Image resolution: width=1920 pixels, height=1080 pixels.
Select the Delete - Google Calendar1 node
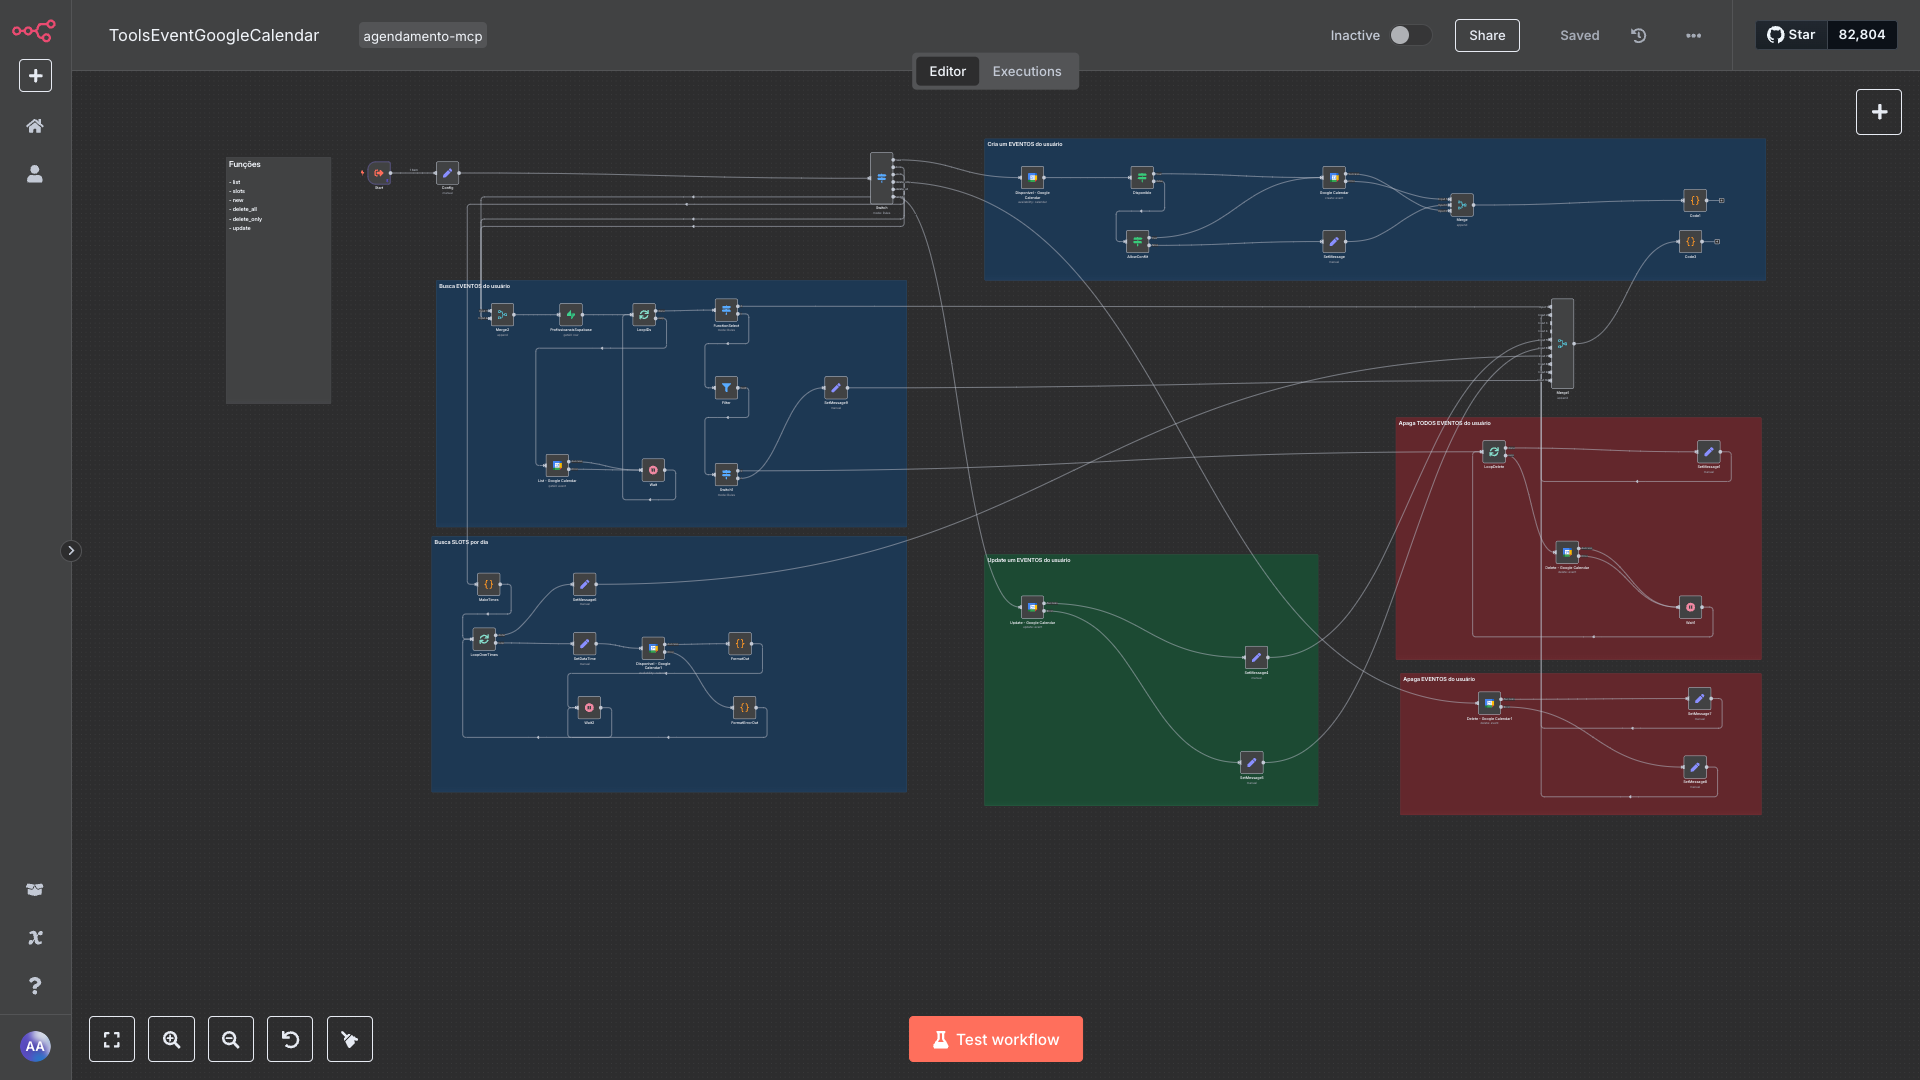(x=1489, y=703)
